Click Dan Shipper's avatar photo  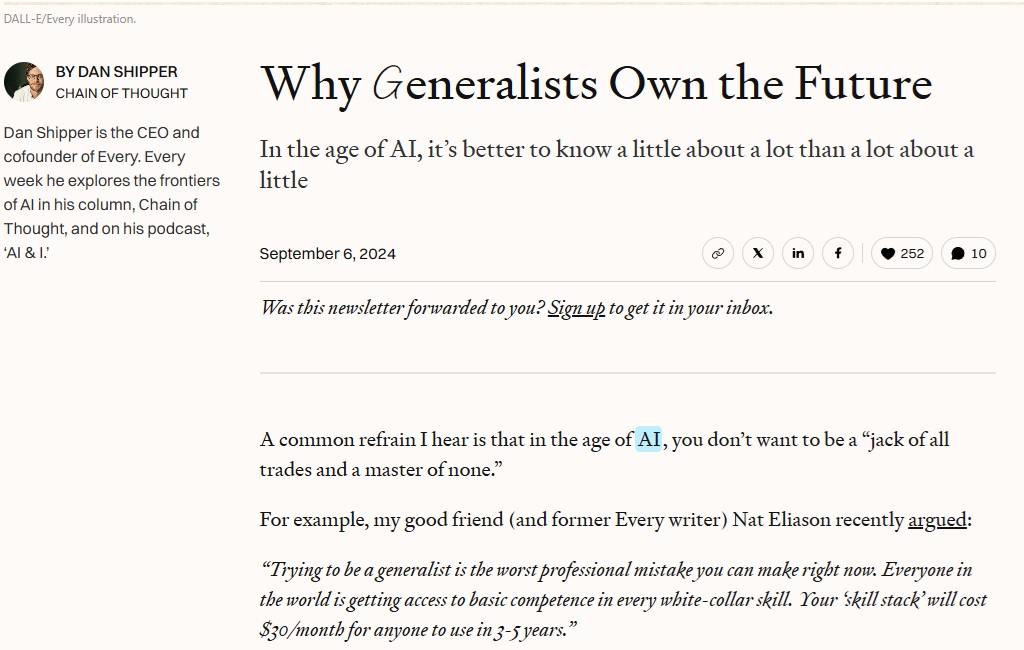[24, 82]
